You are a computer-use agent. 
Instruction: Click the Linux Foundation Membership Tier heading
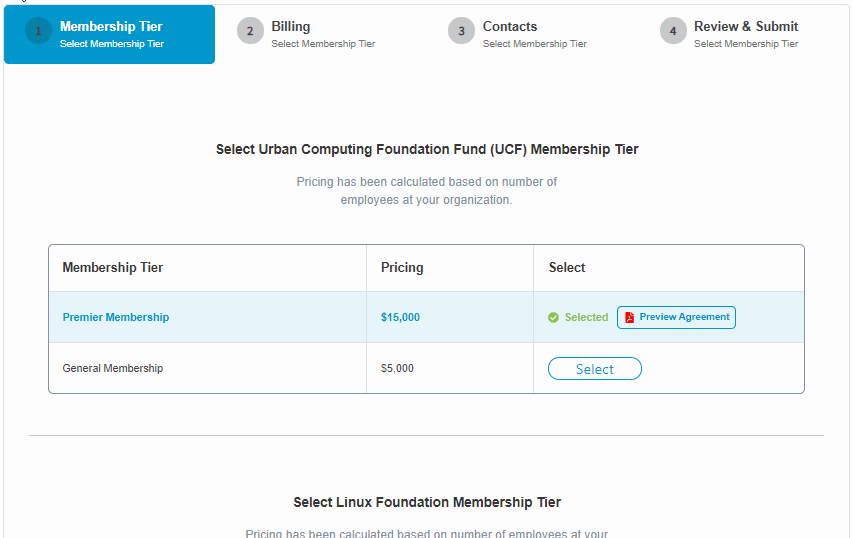click(x=427, y=502)
